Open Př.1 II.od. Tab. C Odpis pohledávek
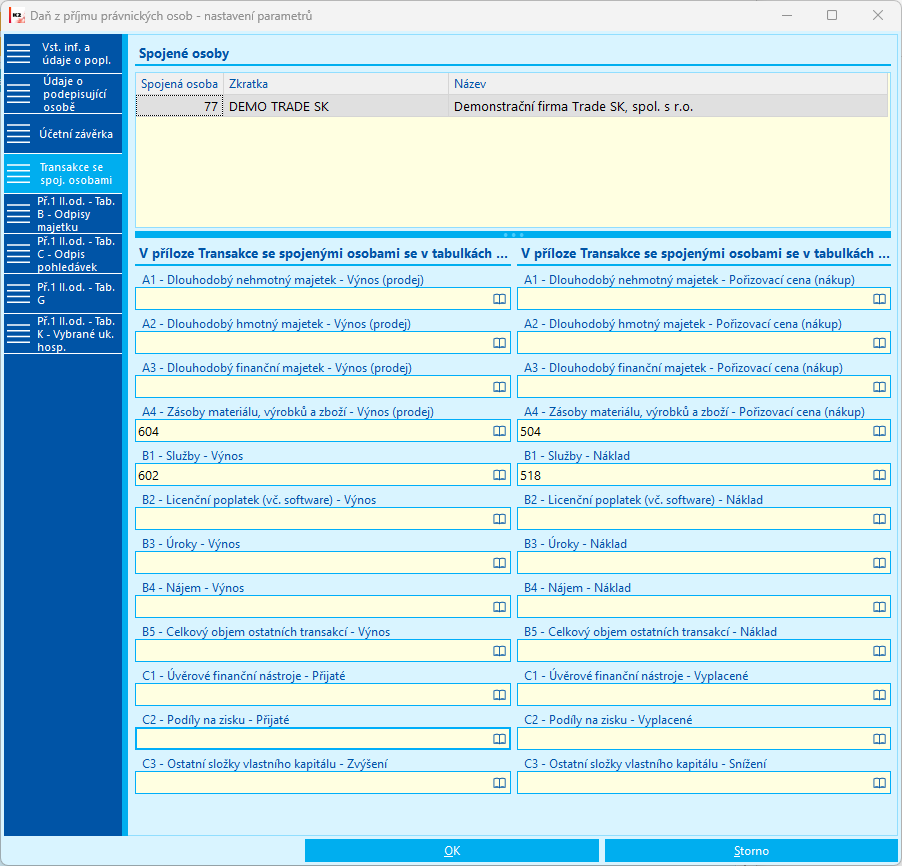The height and width of the screenshot is (866, 902). [63, 254]
